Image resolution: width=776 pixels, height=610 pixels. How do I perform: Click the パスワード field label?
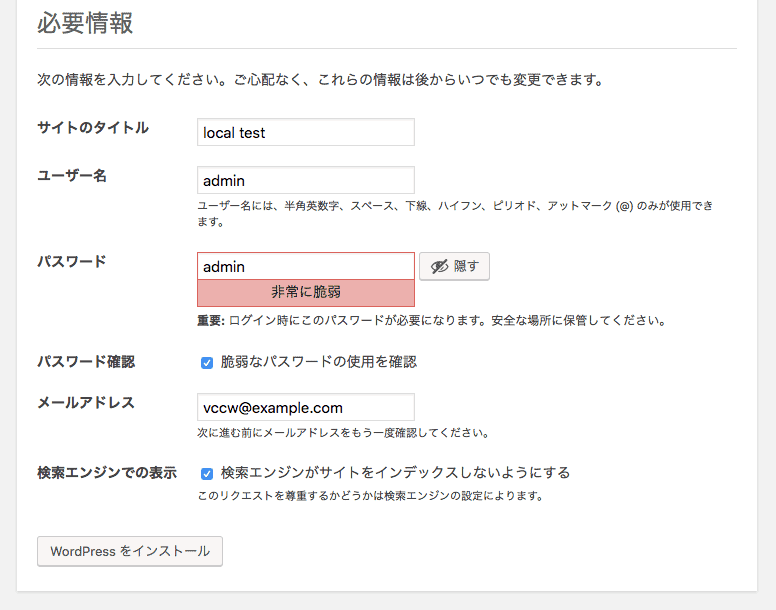[72, 261]
